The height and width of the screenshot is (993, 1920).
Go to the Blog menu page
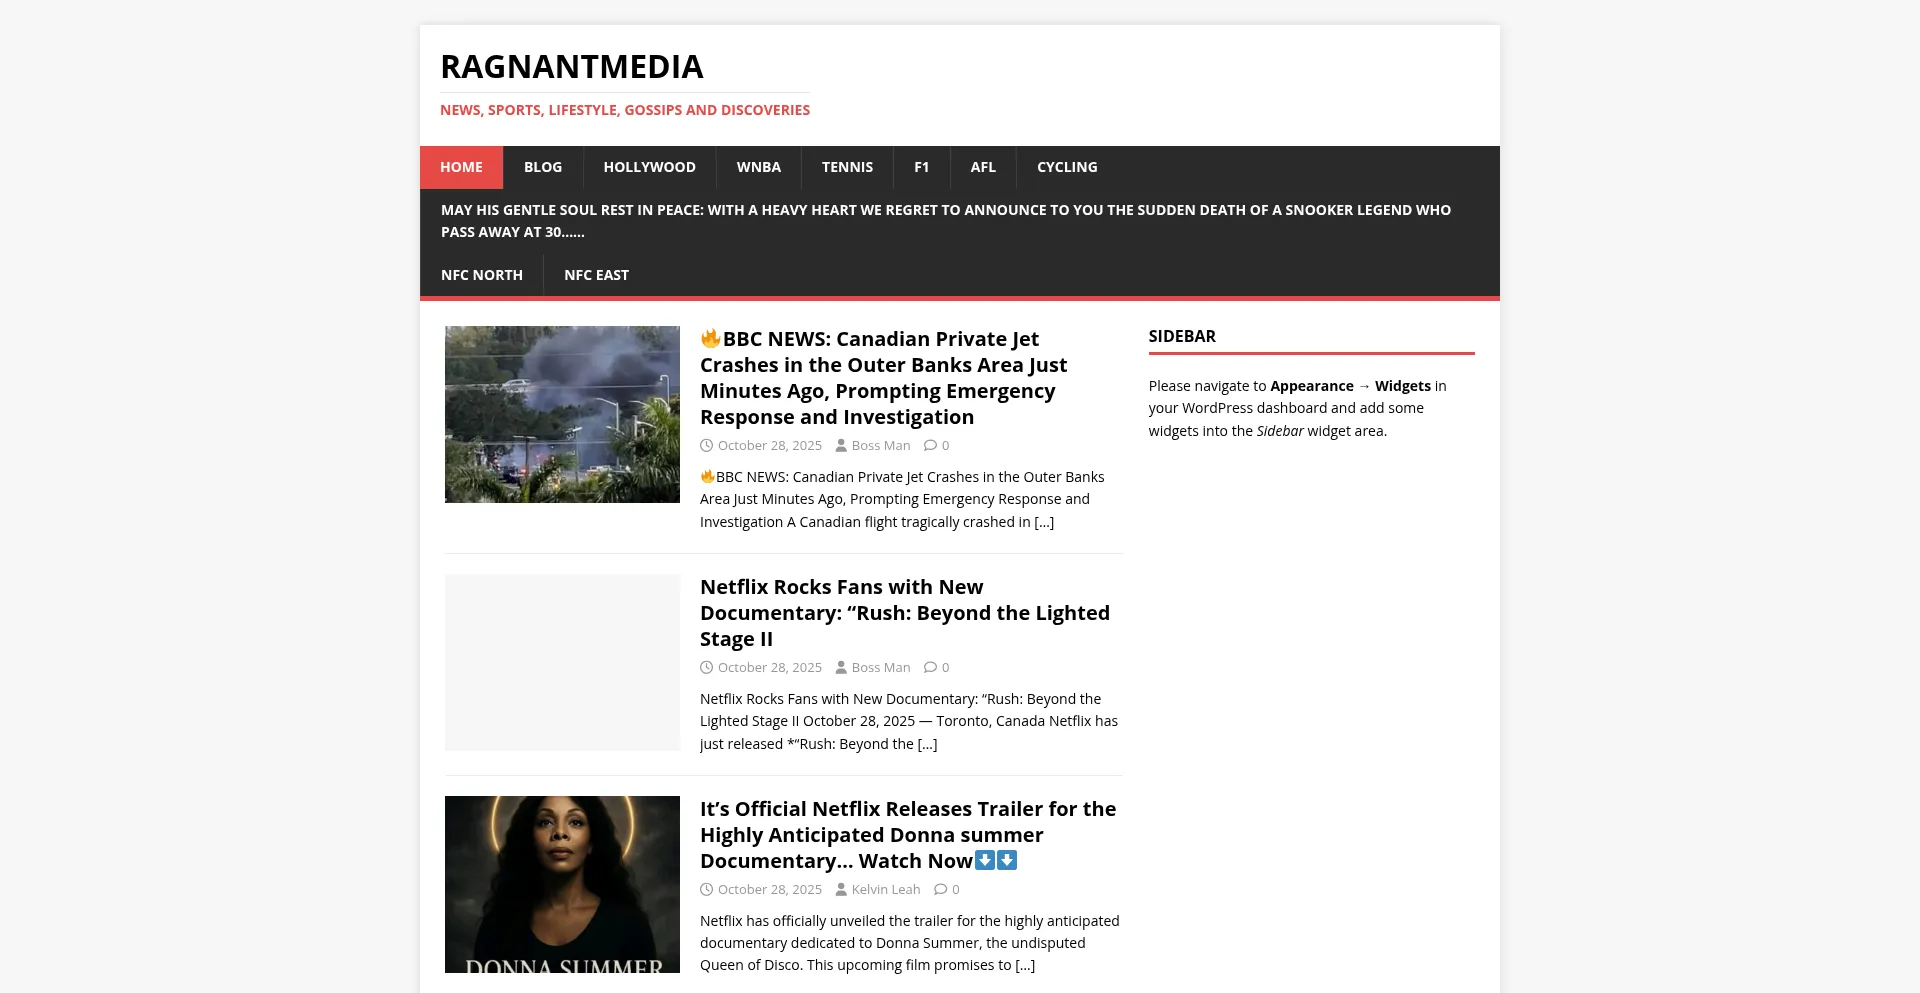tap(543, 167)
